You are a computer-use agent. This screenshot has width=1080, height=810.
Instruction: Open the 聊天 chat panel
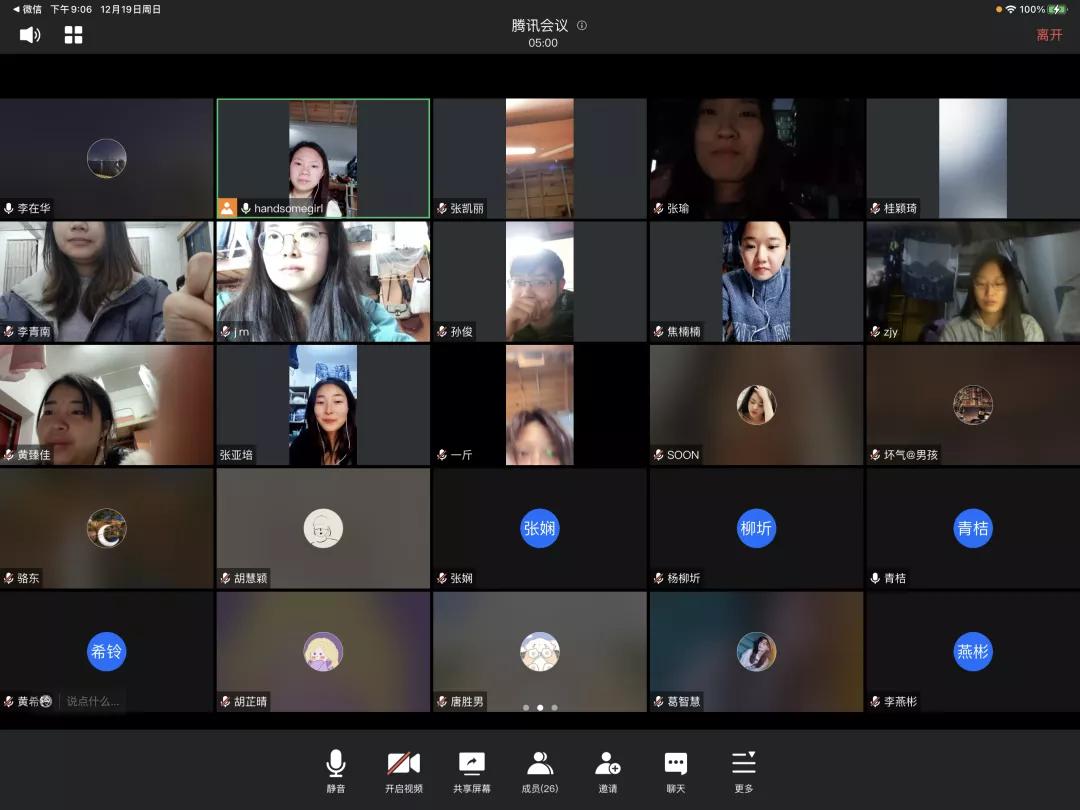coord(676,771)
